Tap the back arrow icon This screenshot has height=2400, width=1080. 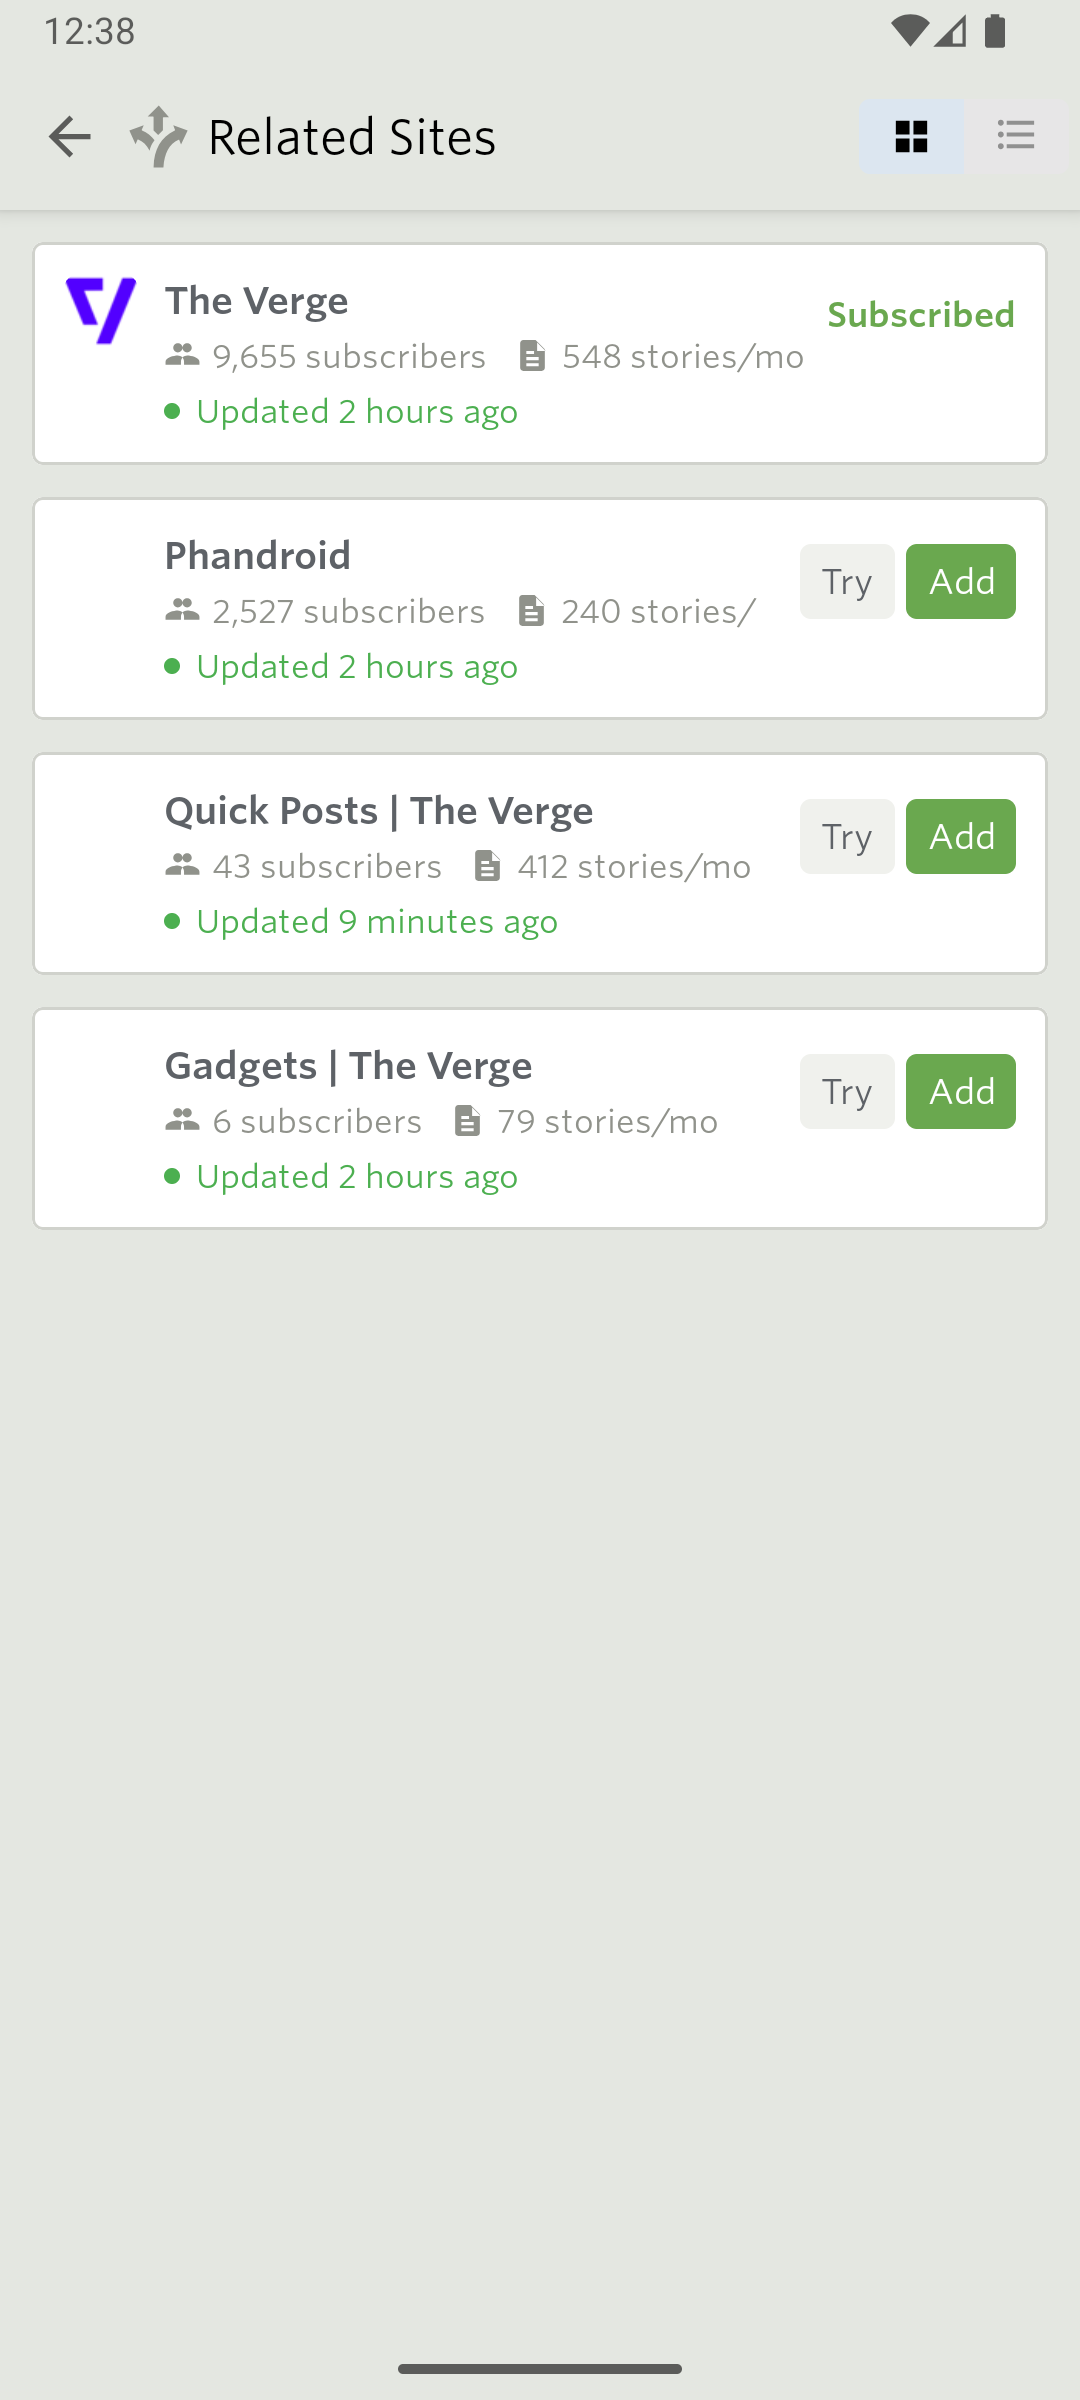pyautogui.click(x=70, y=136)
